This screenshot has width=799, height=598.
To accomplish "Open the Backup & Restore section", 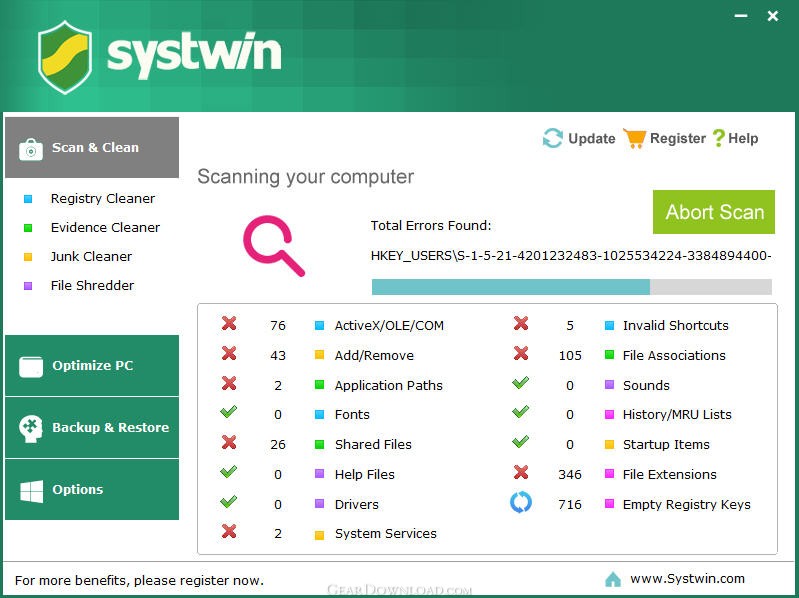I will pos(92,428).
